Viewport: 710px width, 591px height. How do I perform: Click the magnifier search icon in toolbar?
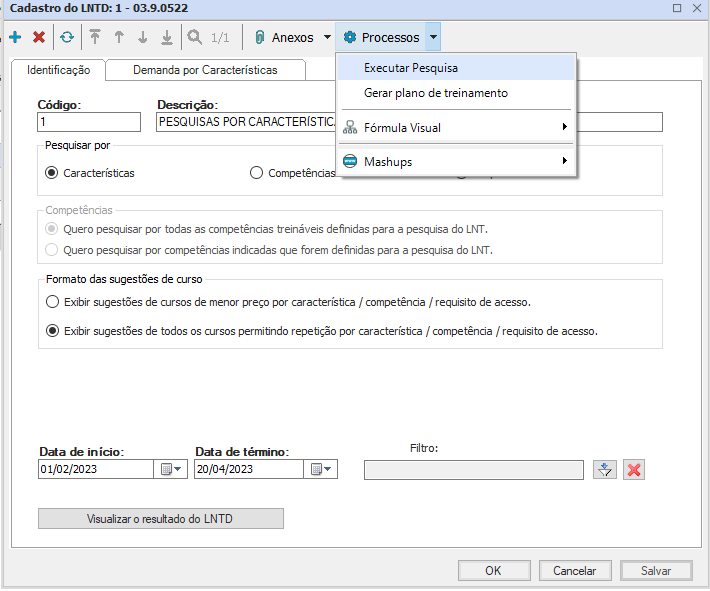point(194,37)
